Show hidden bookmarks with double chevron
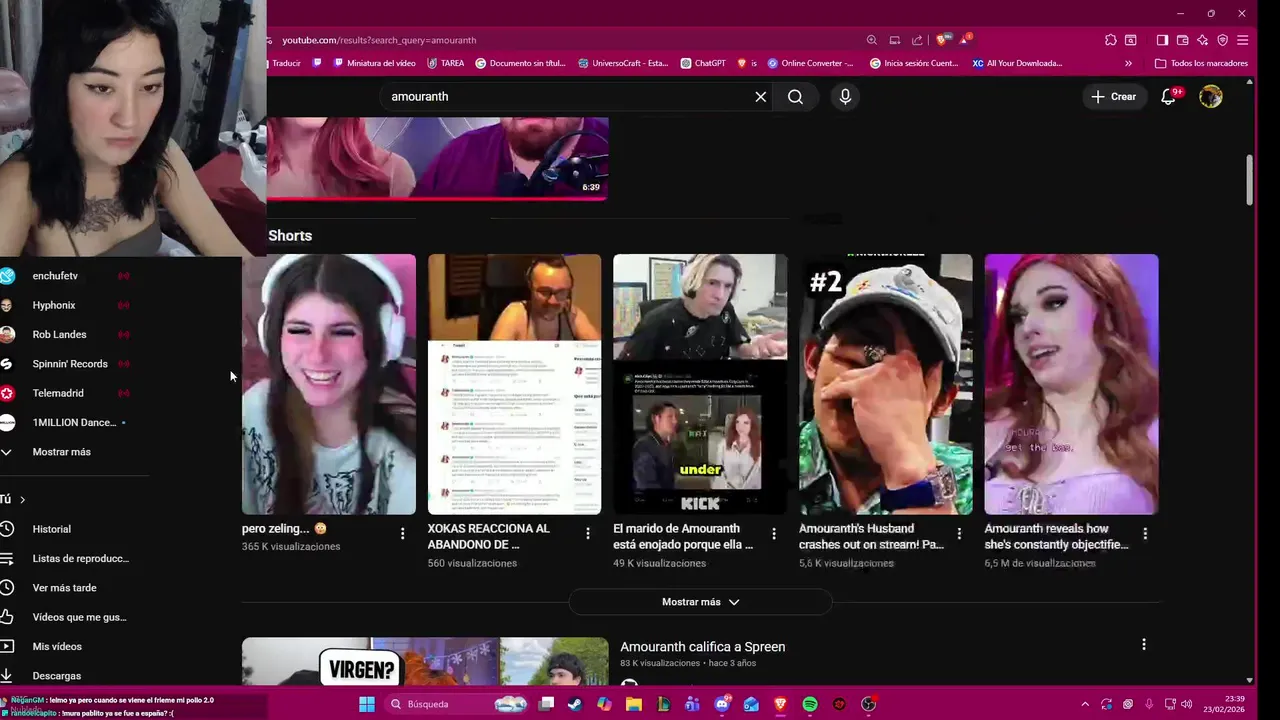The width and height of the screenshot is (1280, 720). point(1128,63)
